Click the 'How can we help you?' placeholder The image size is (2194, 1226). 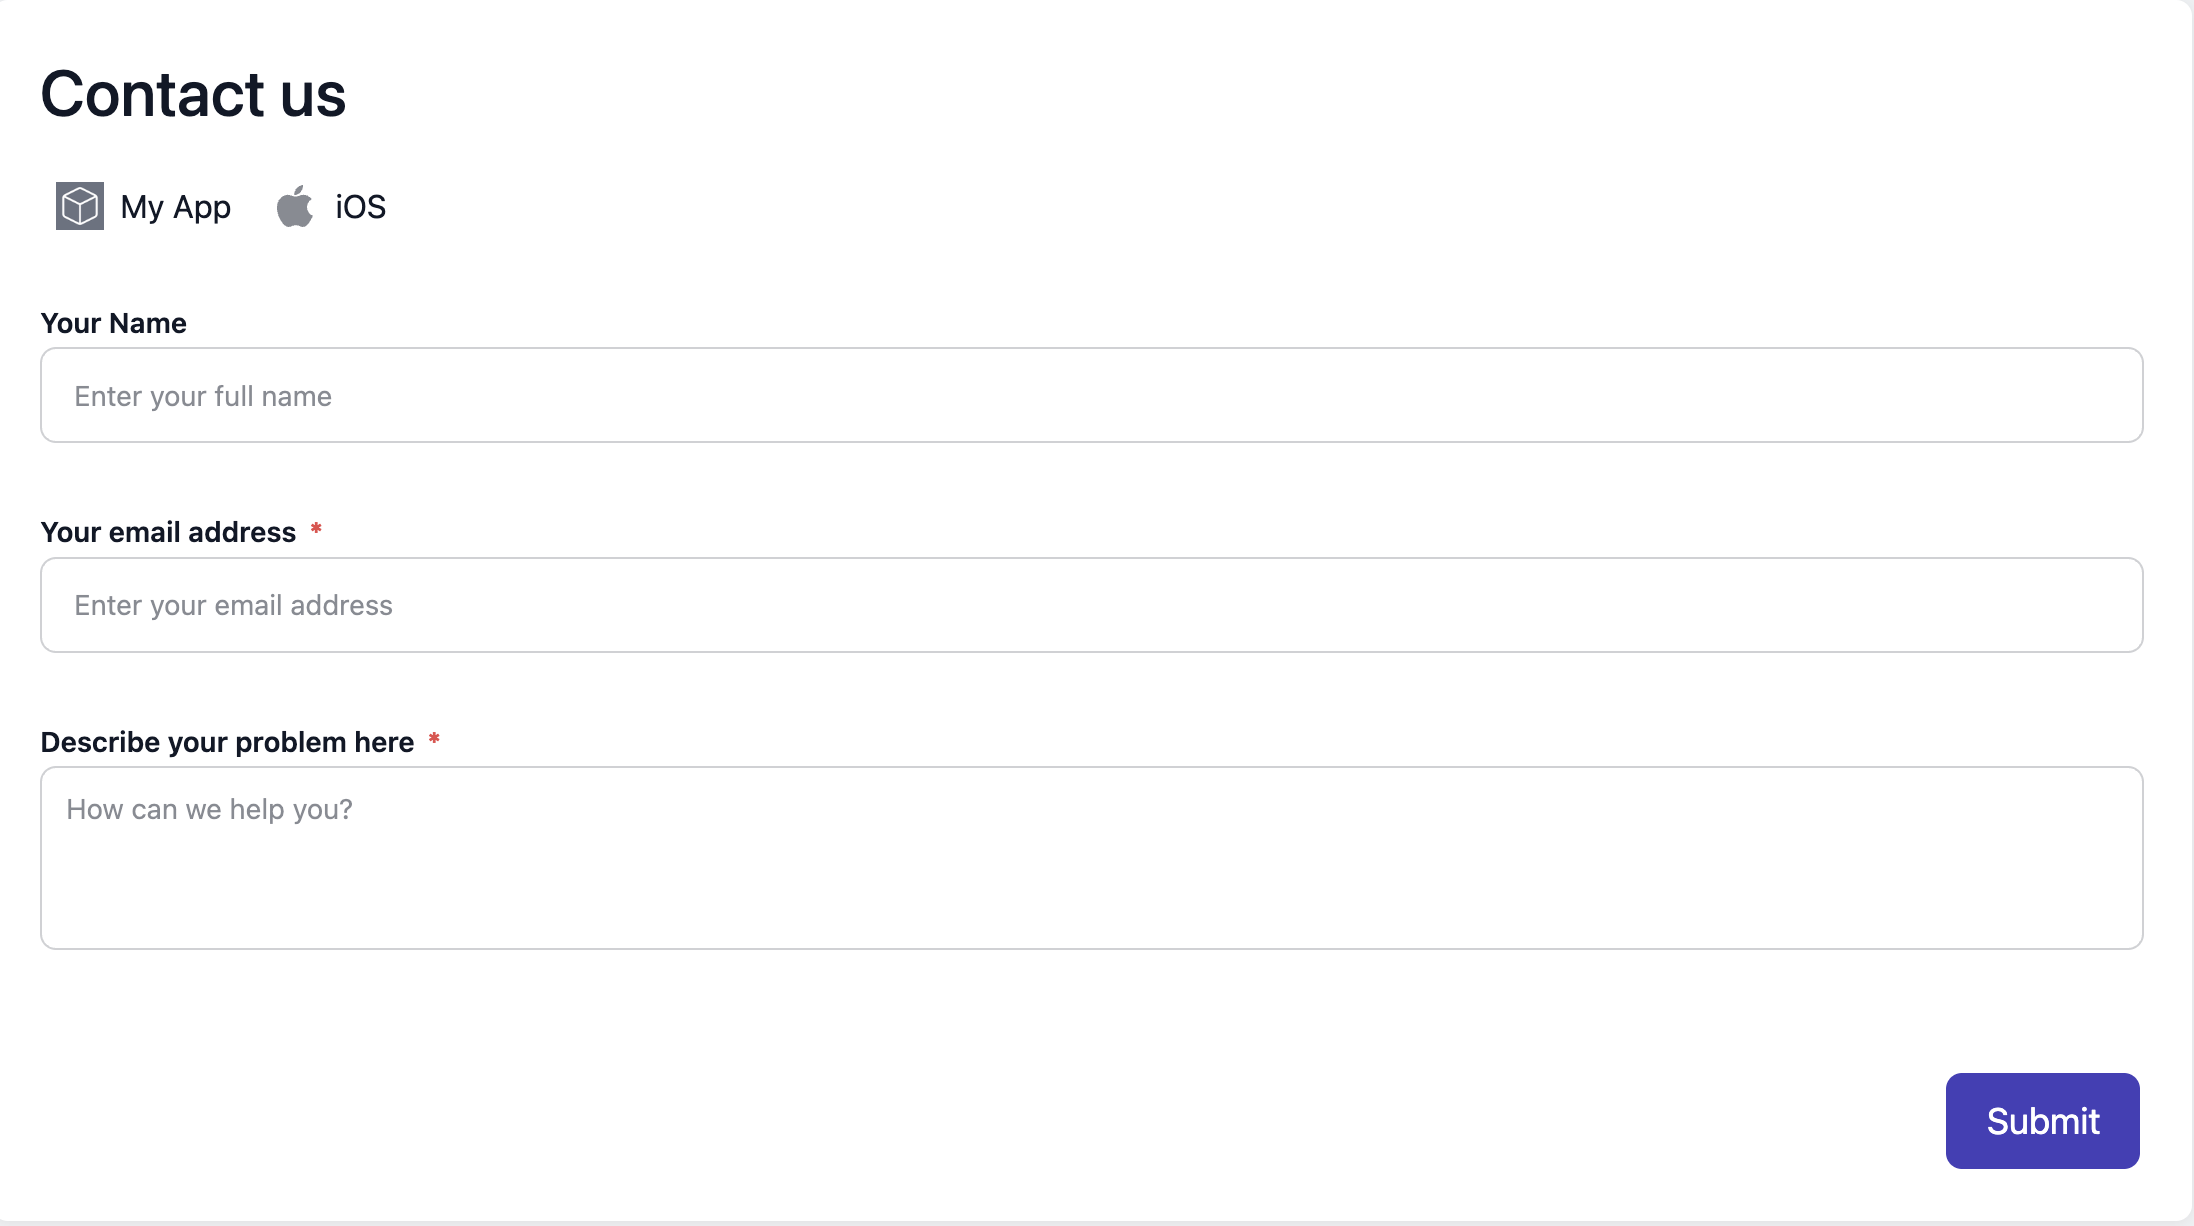[210, 809]
